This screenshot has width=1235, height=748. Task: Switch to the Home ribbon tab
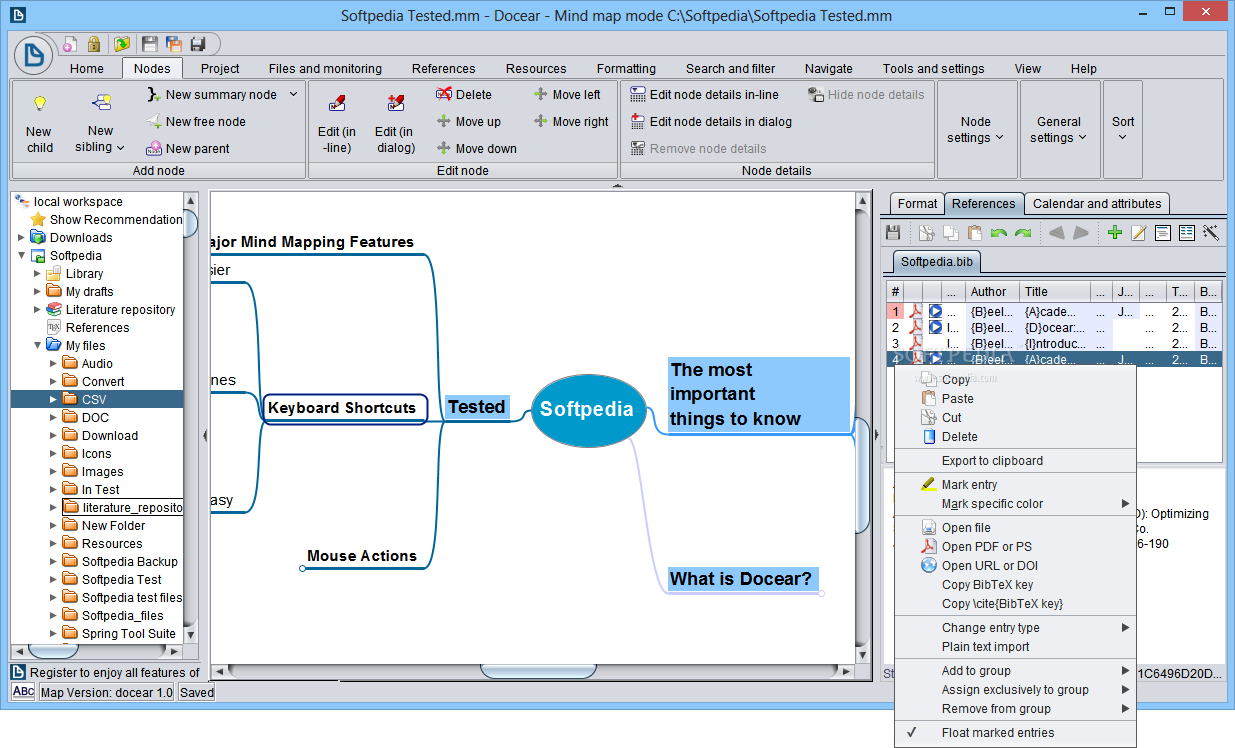tap(87, 68)
